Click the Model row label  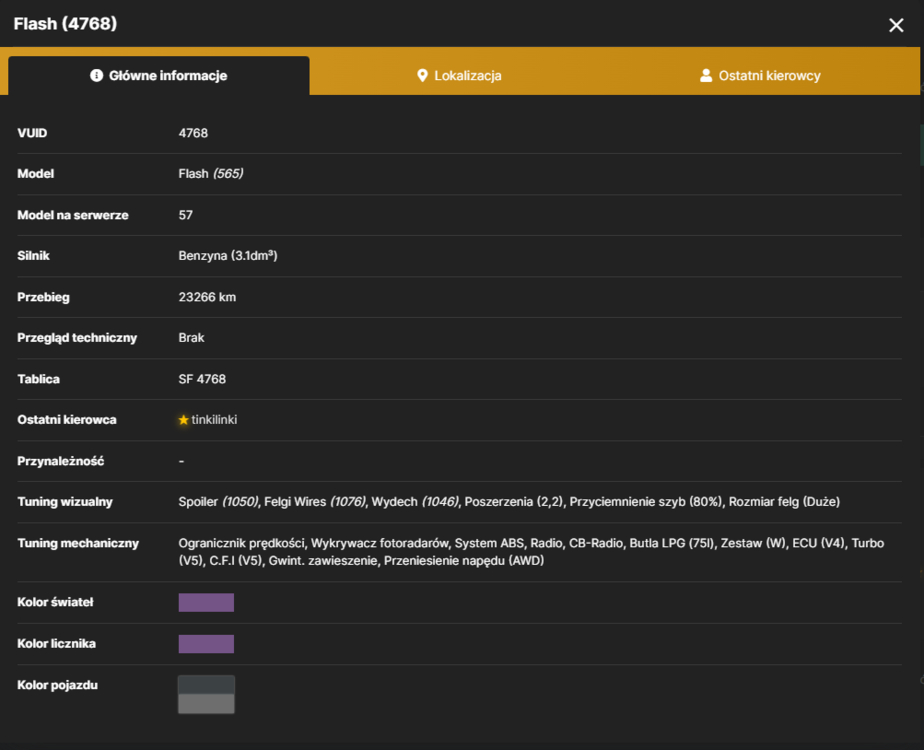[x=35, y=174]
